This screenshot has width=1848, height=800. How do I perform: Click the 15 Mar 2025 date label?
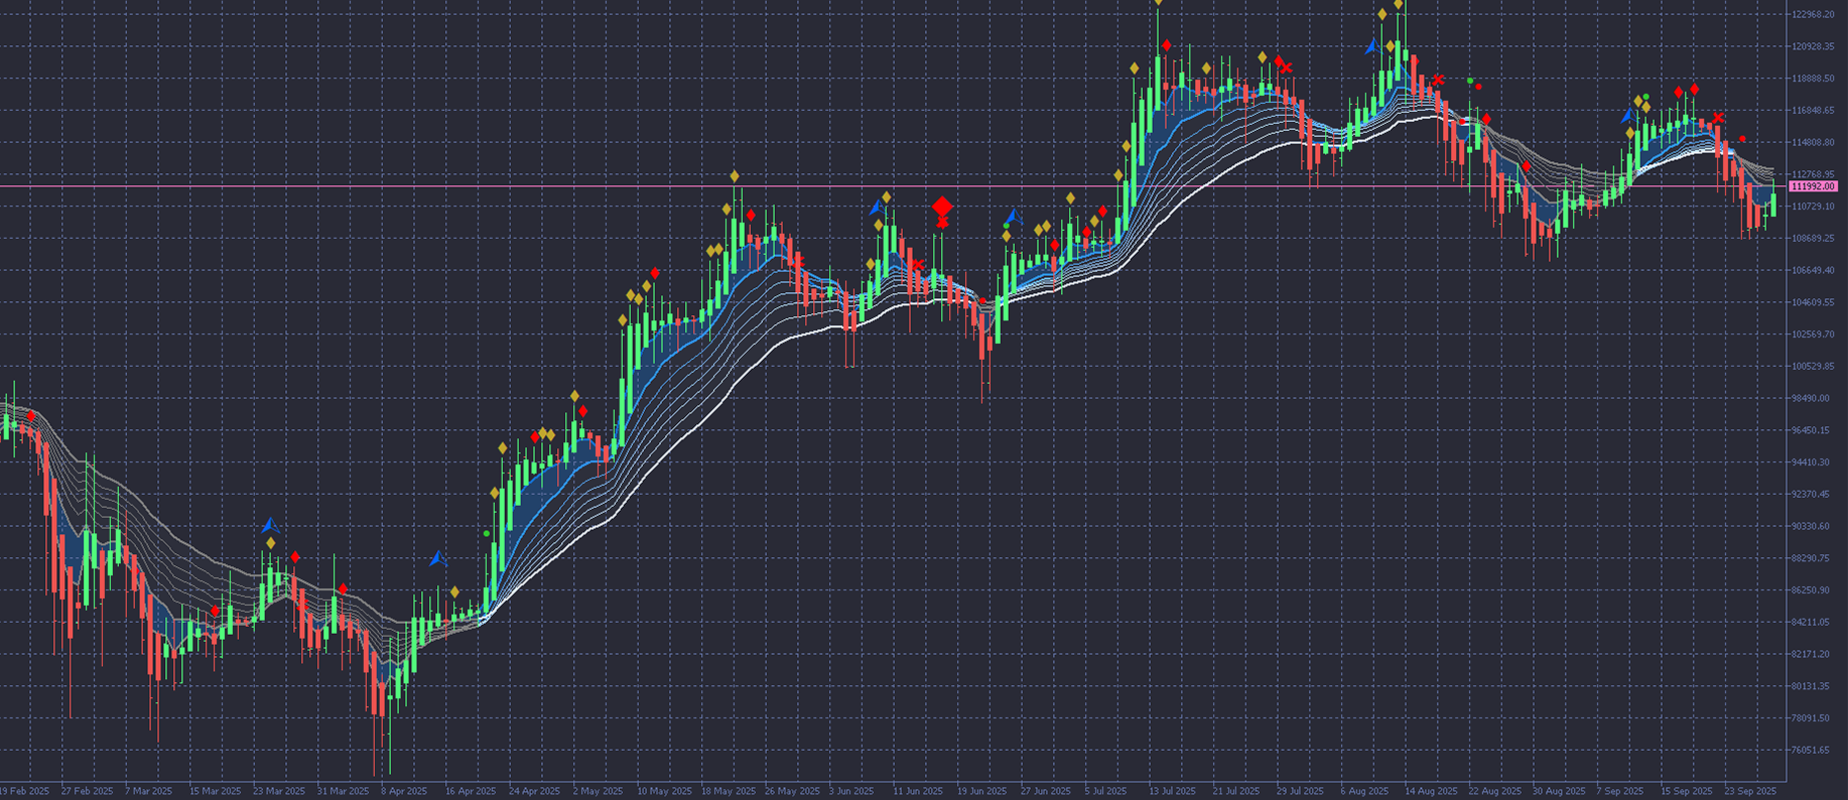215,791
